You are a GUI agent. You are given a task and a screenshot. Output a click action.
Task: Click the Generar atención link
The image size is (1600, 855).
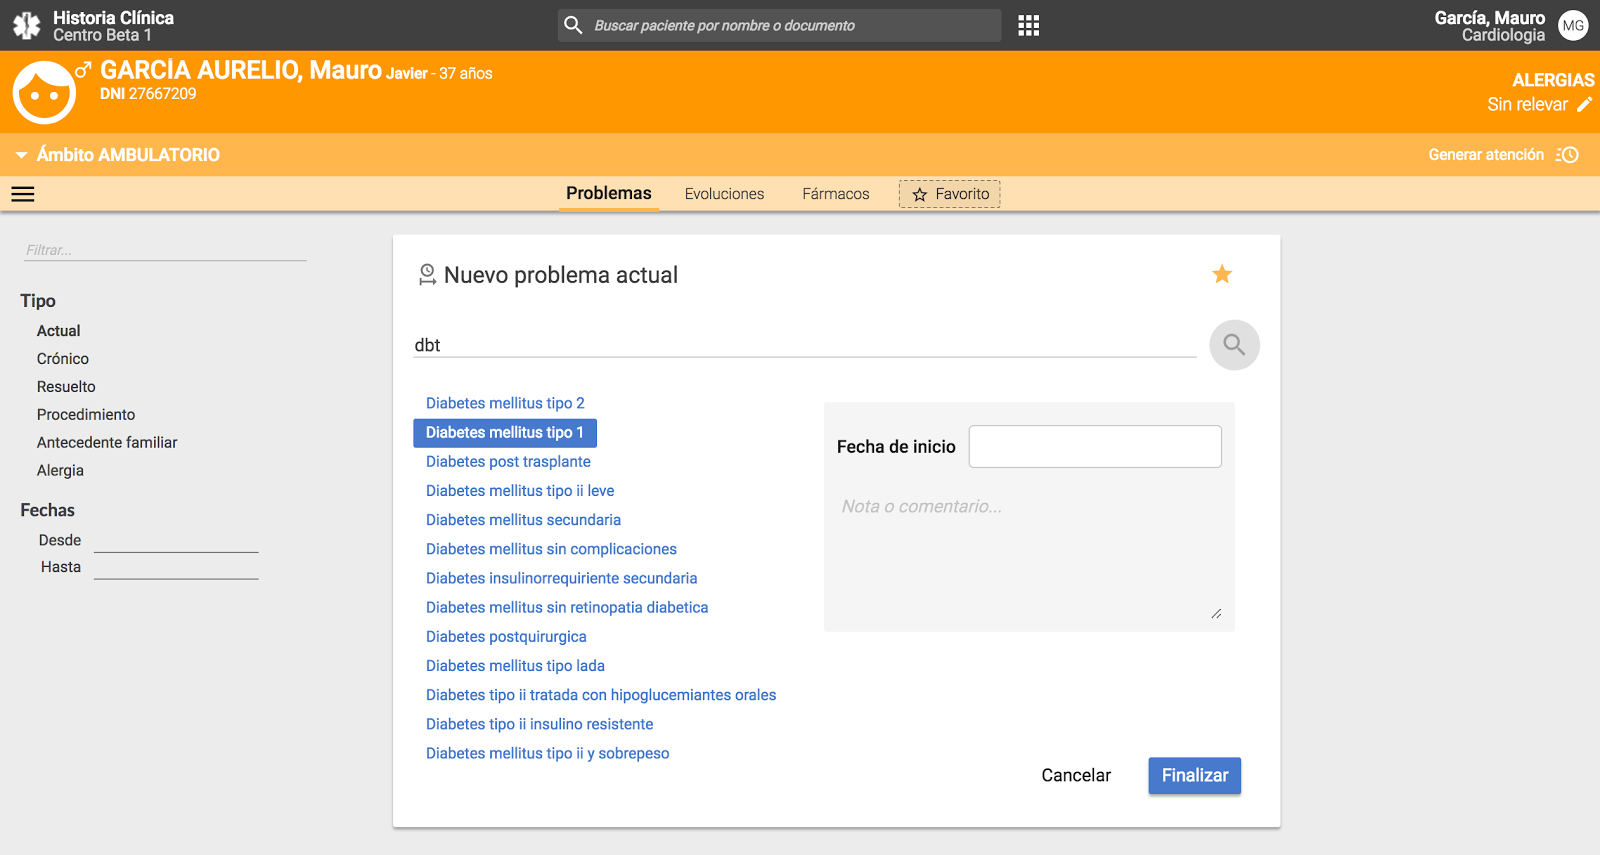pyautogui.click(x=1486, y=154)
